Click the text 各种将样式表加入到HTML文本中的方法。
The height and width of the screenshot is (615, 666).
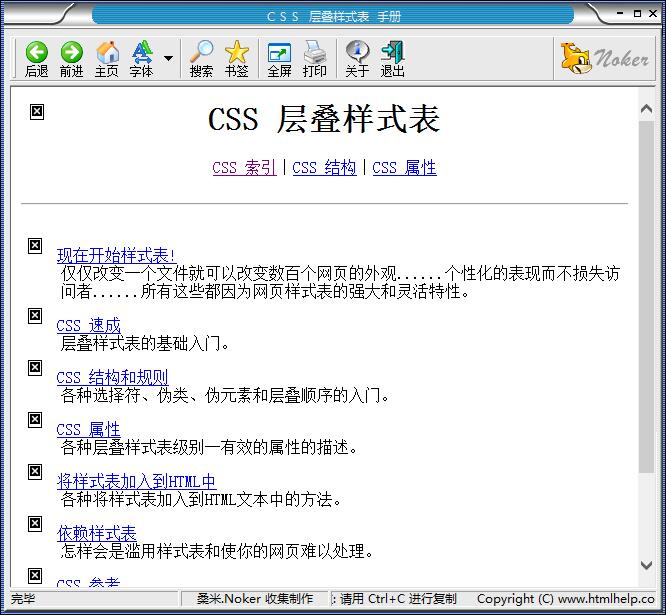[201, 499]
